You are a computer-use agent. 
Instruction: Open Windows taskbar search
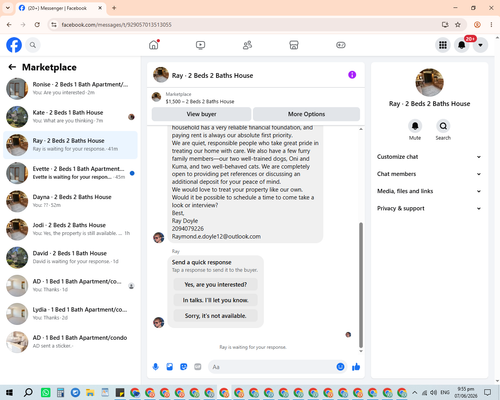tap(28, 392)
